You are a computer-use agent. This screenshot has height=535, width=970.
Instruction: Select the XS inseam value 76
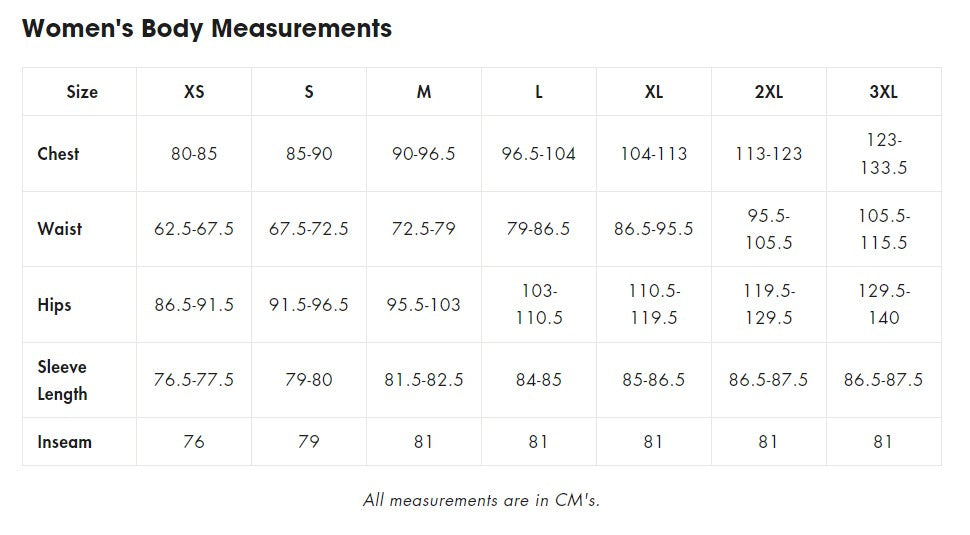(x=194, y=442)
